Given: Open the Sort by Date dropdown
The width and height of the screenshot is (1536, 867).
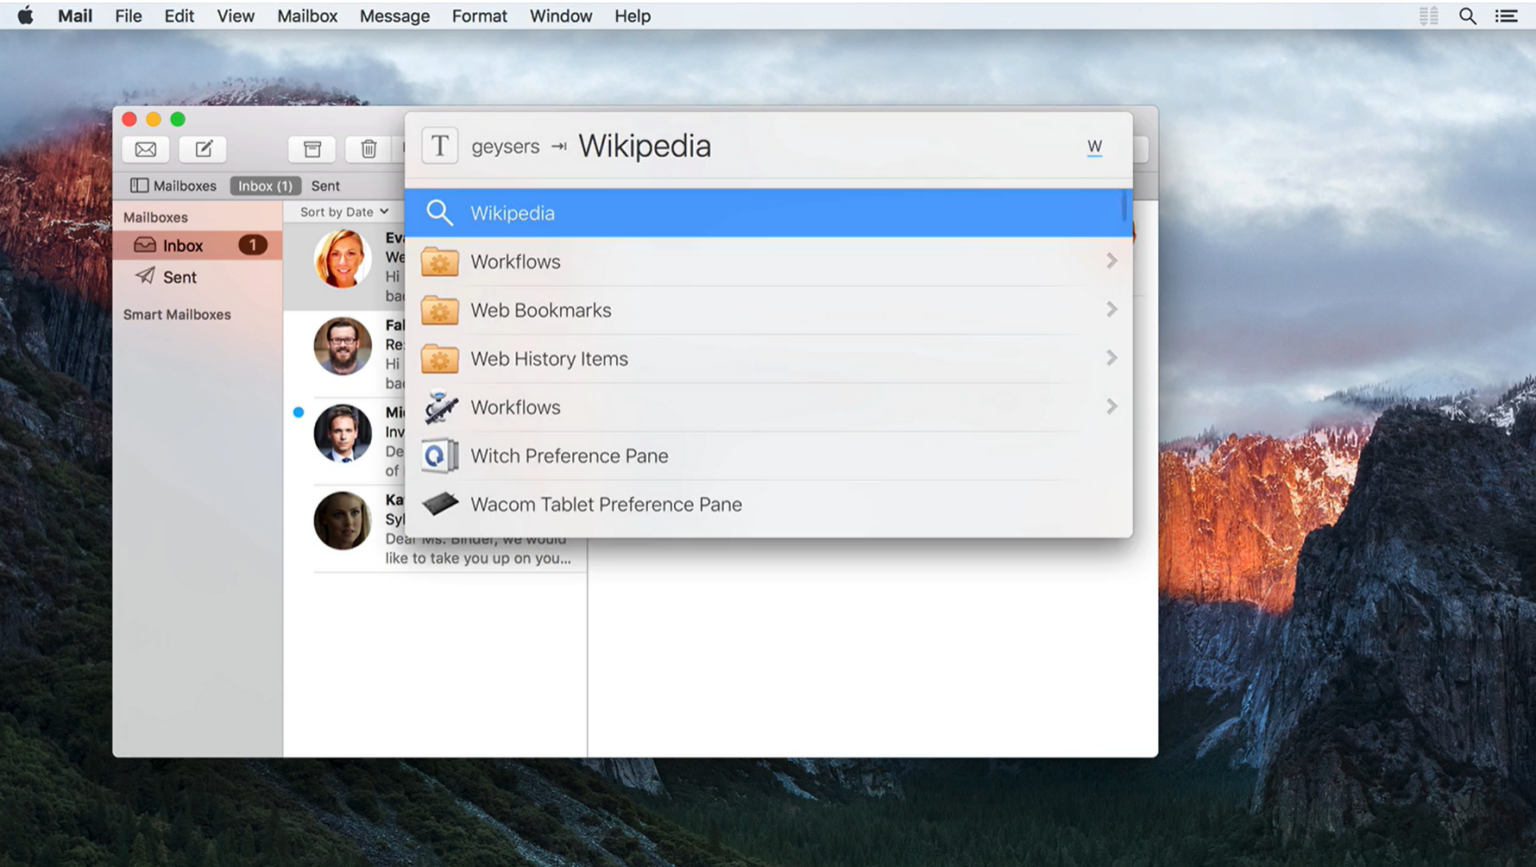Looking at the screenshot, I should pos(342,211).
